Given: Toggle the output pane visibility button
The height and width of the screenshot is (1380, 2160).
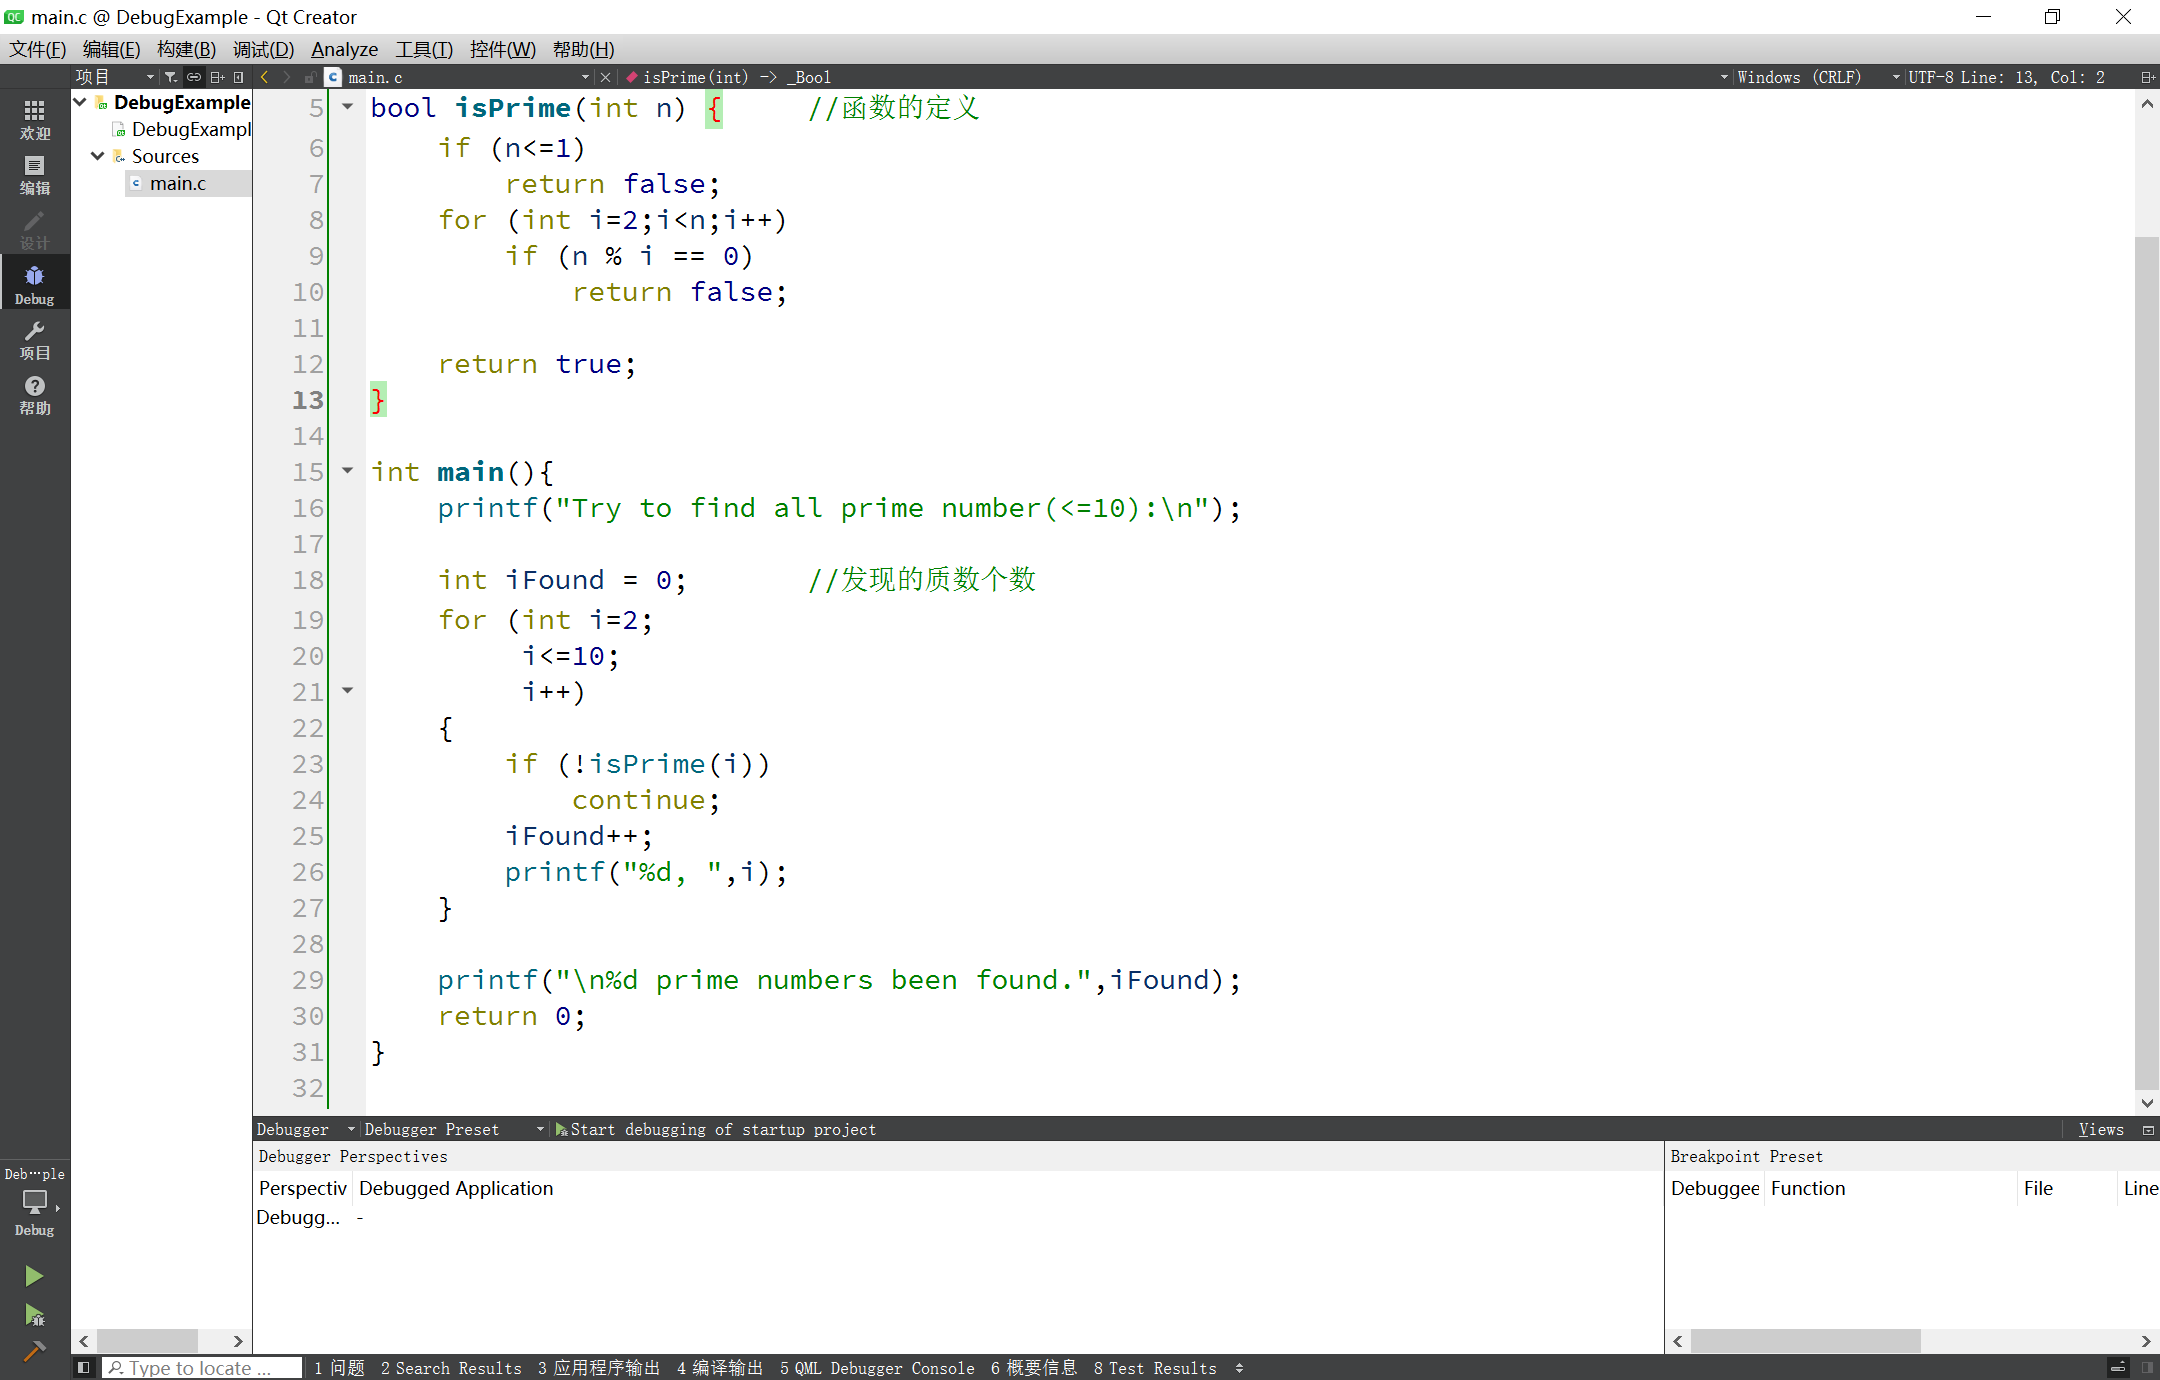Looking at the screenshot, I should [x=2118, y=1367].
